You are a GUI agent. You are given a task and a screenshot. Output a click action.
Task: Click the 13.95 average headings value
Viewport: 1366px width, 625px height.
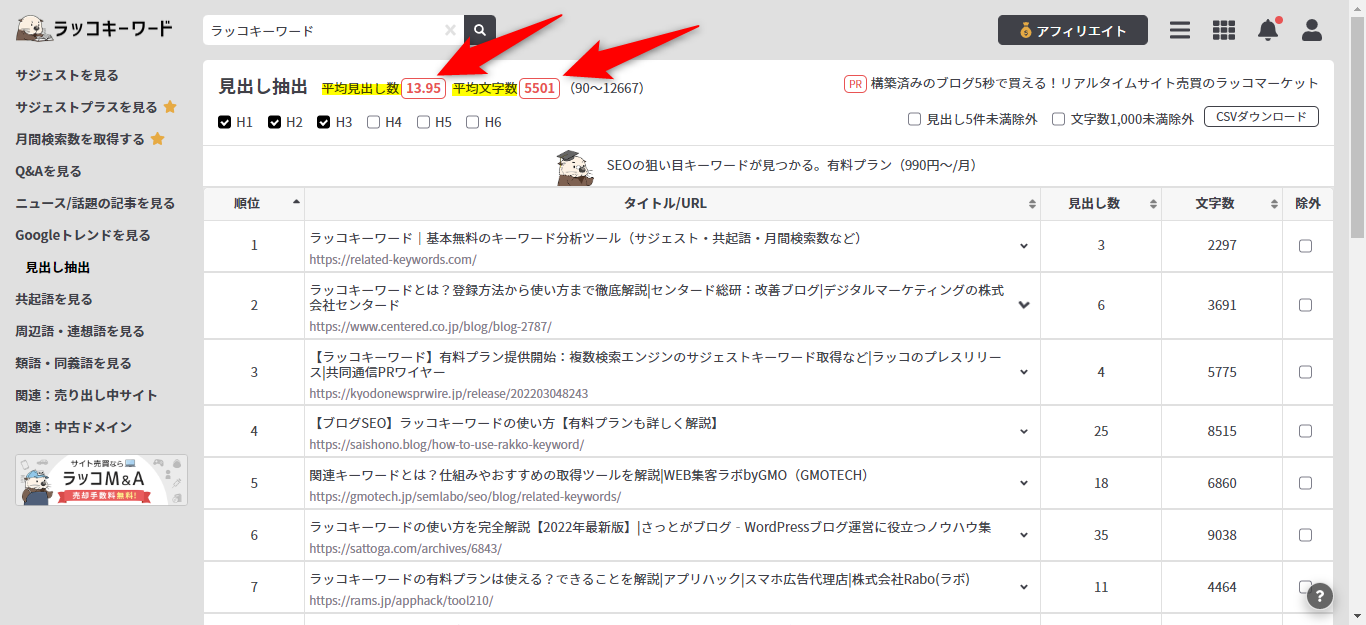point(424,88)
